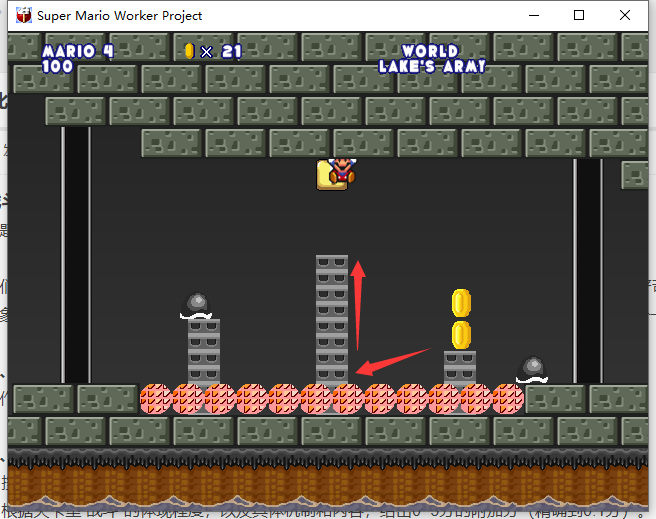Screen dimensions: 656x519
Task: Click the LAKE'S ARMY world name
Action: click(x=432, y=66)
